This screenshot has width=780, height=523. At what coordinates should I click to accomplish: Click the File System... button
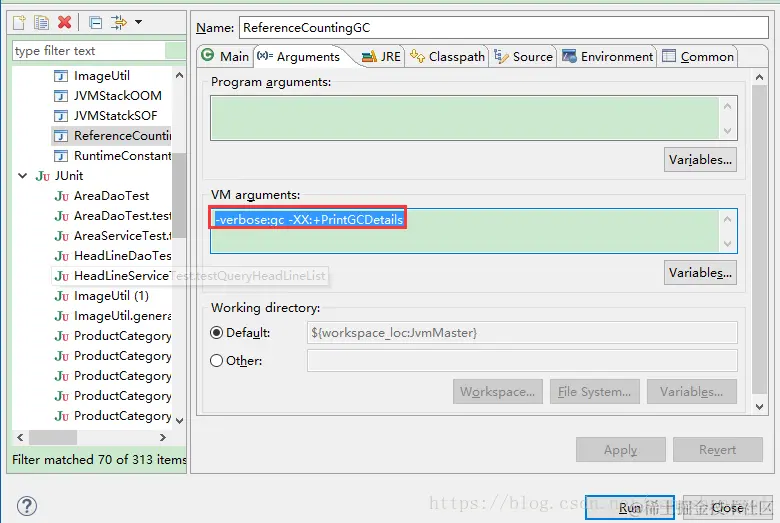click(594, 392)
